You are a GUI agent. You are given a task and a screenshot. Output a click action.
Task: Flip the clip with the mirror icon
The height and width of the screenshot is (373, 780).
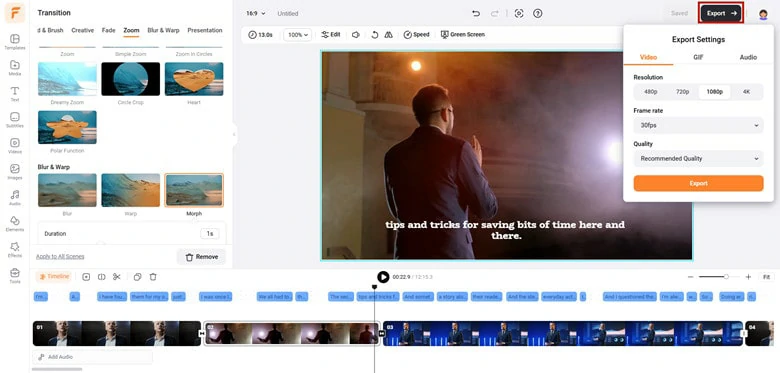tap(389, 35)
